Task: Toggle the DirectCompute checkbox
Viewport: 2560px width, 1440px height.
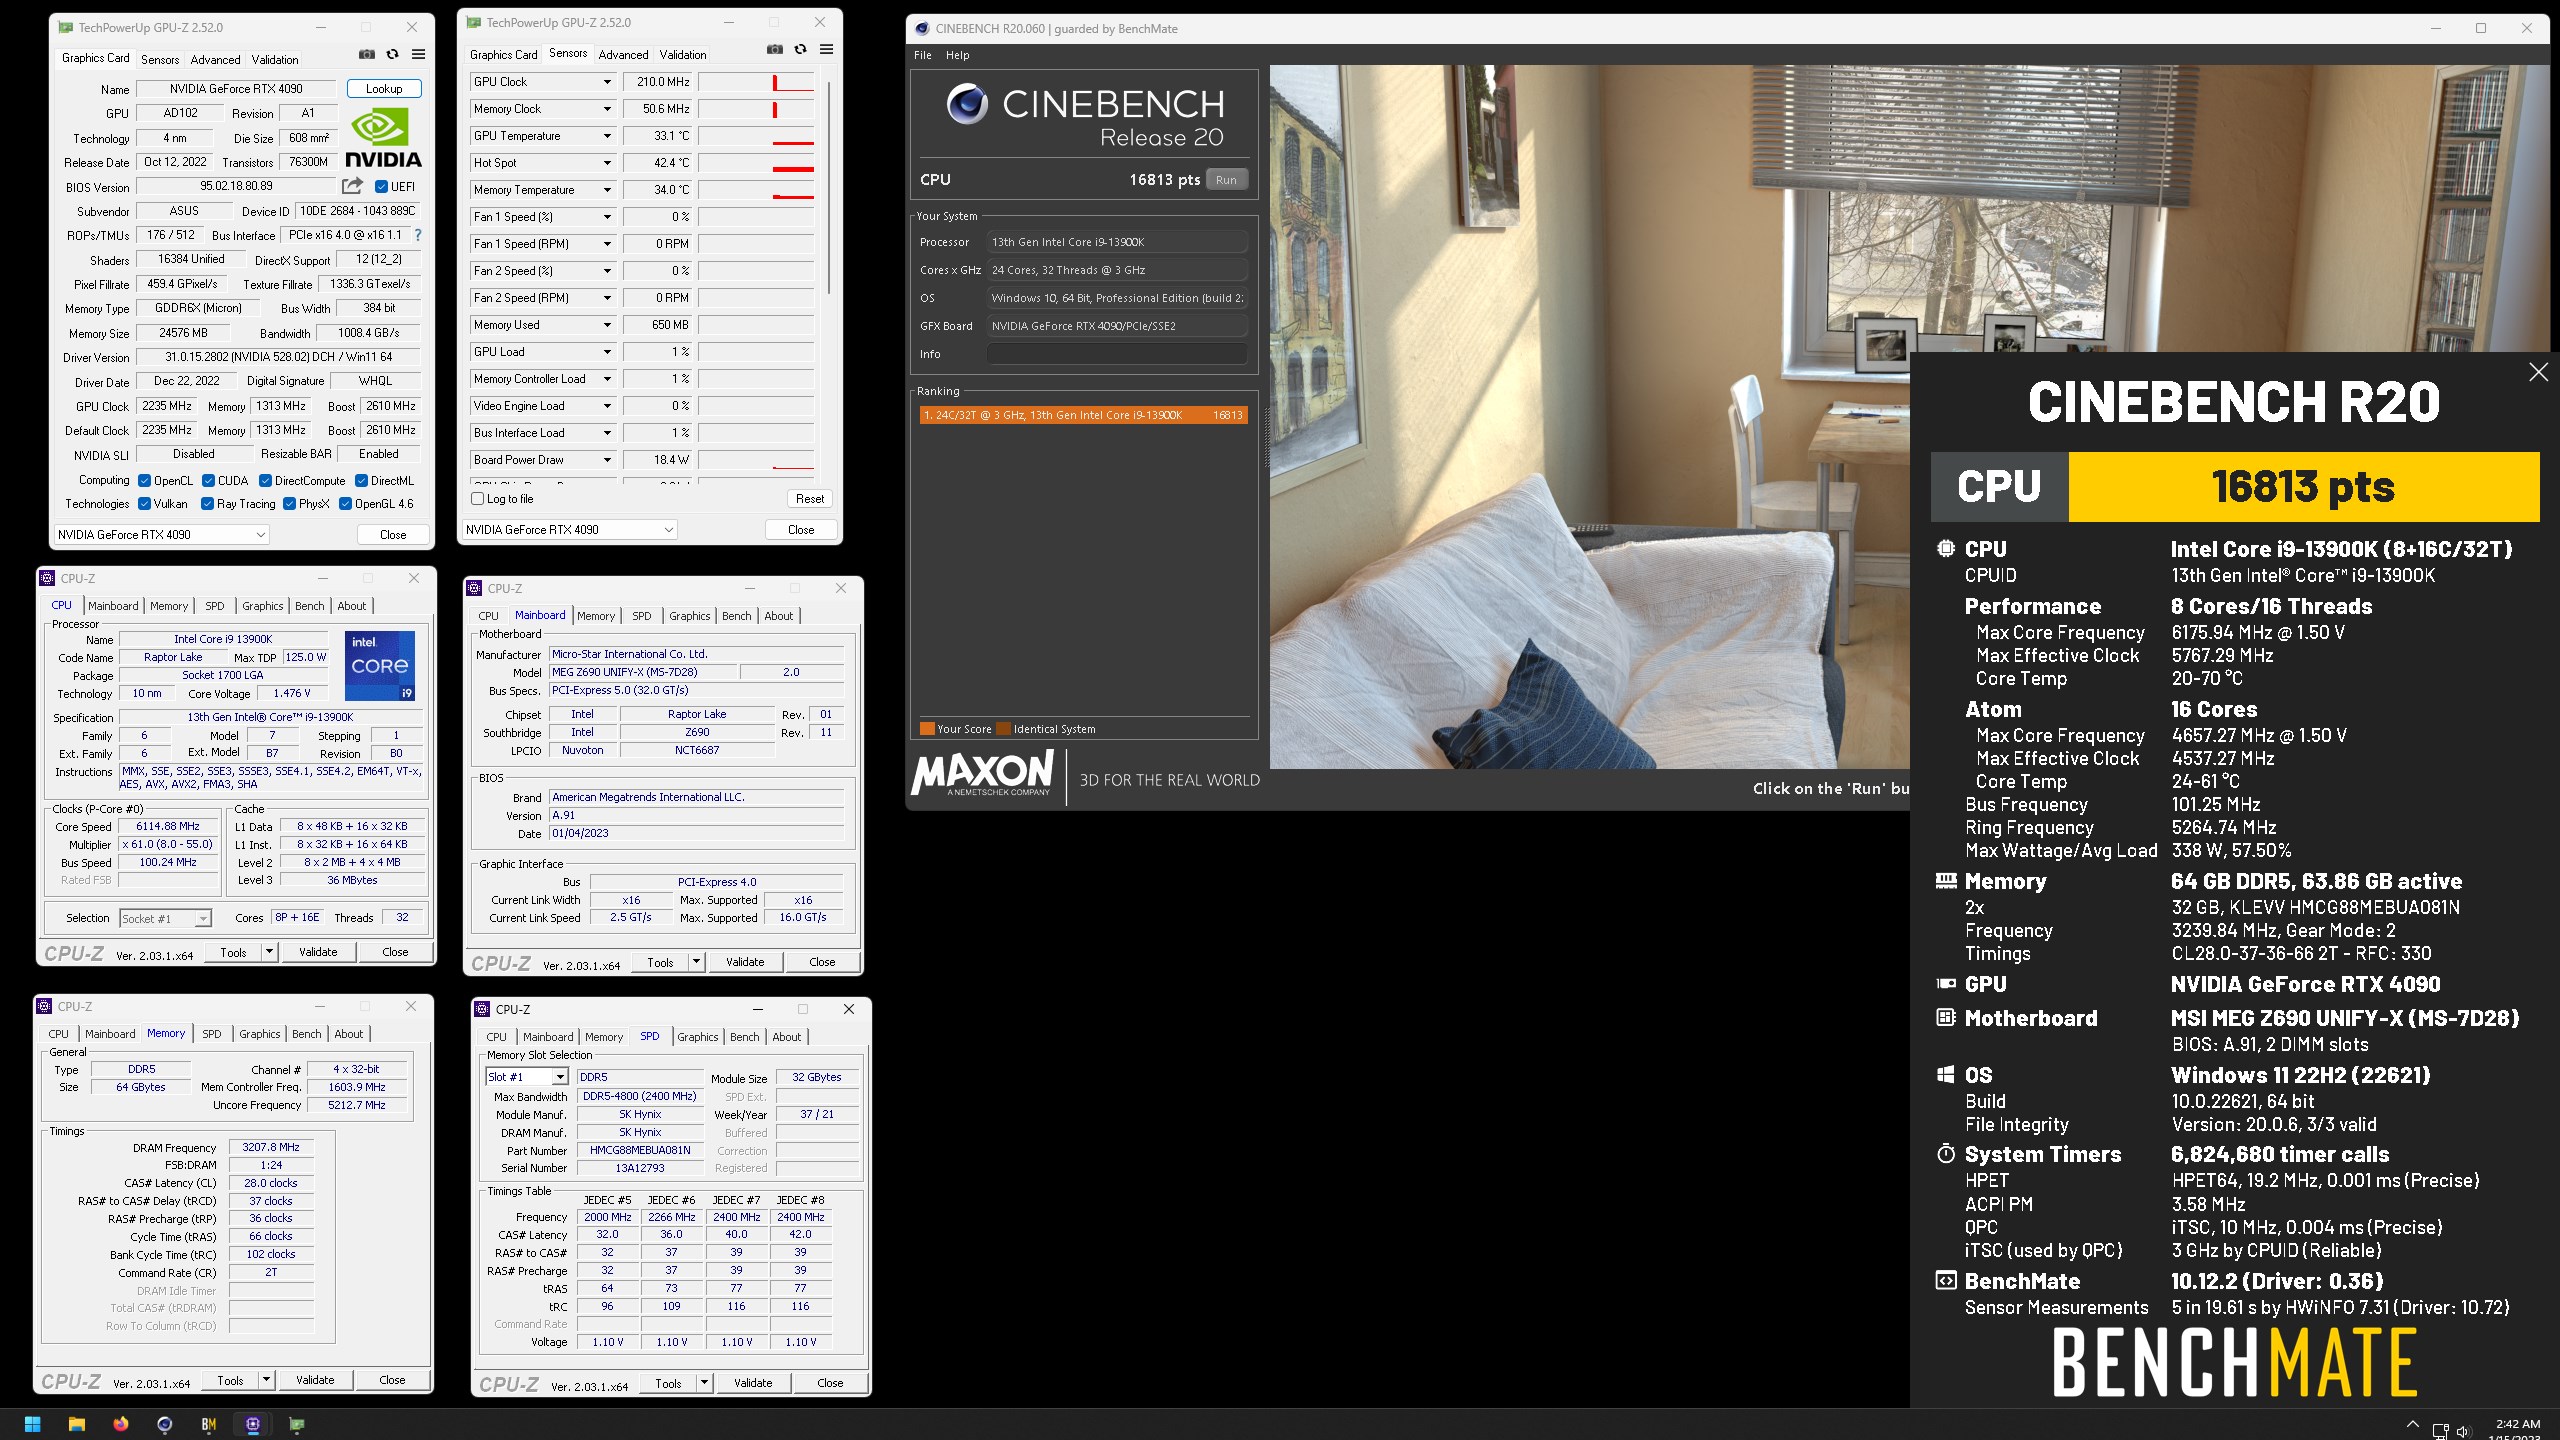Action: click(266, 481)
